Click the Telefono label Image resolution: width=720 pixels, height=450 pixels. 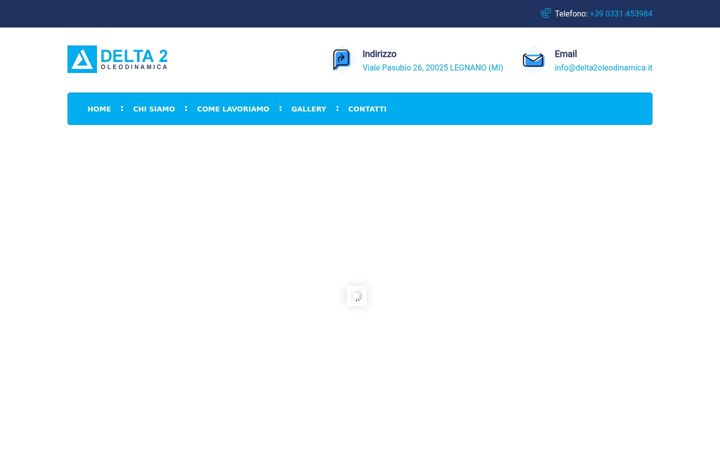[x=571, y=14]
